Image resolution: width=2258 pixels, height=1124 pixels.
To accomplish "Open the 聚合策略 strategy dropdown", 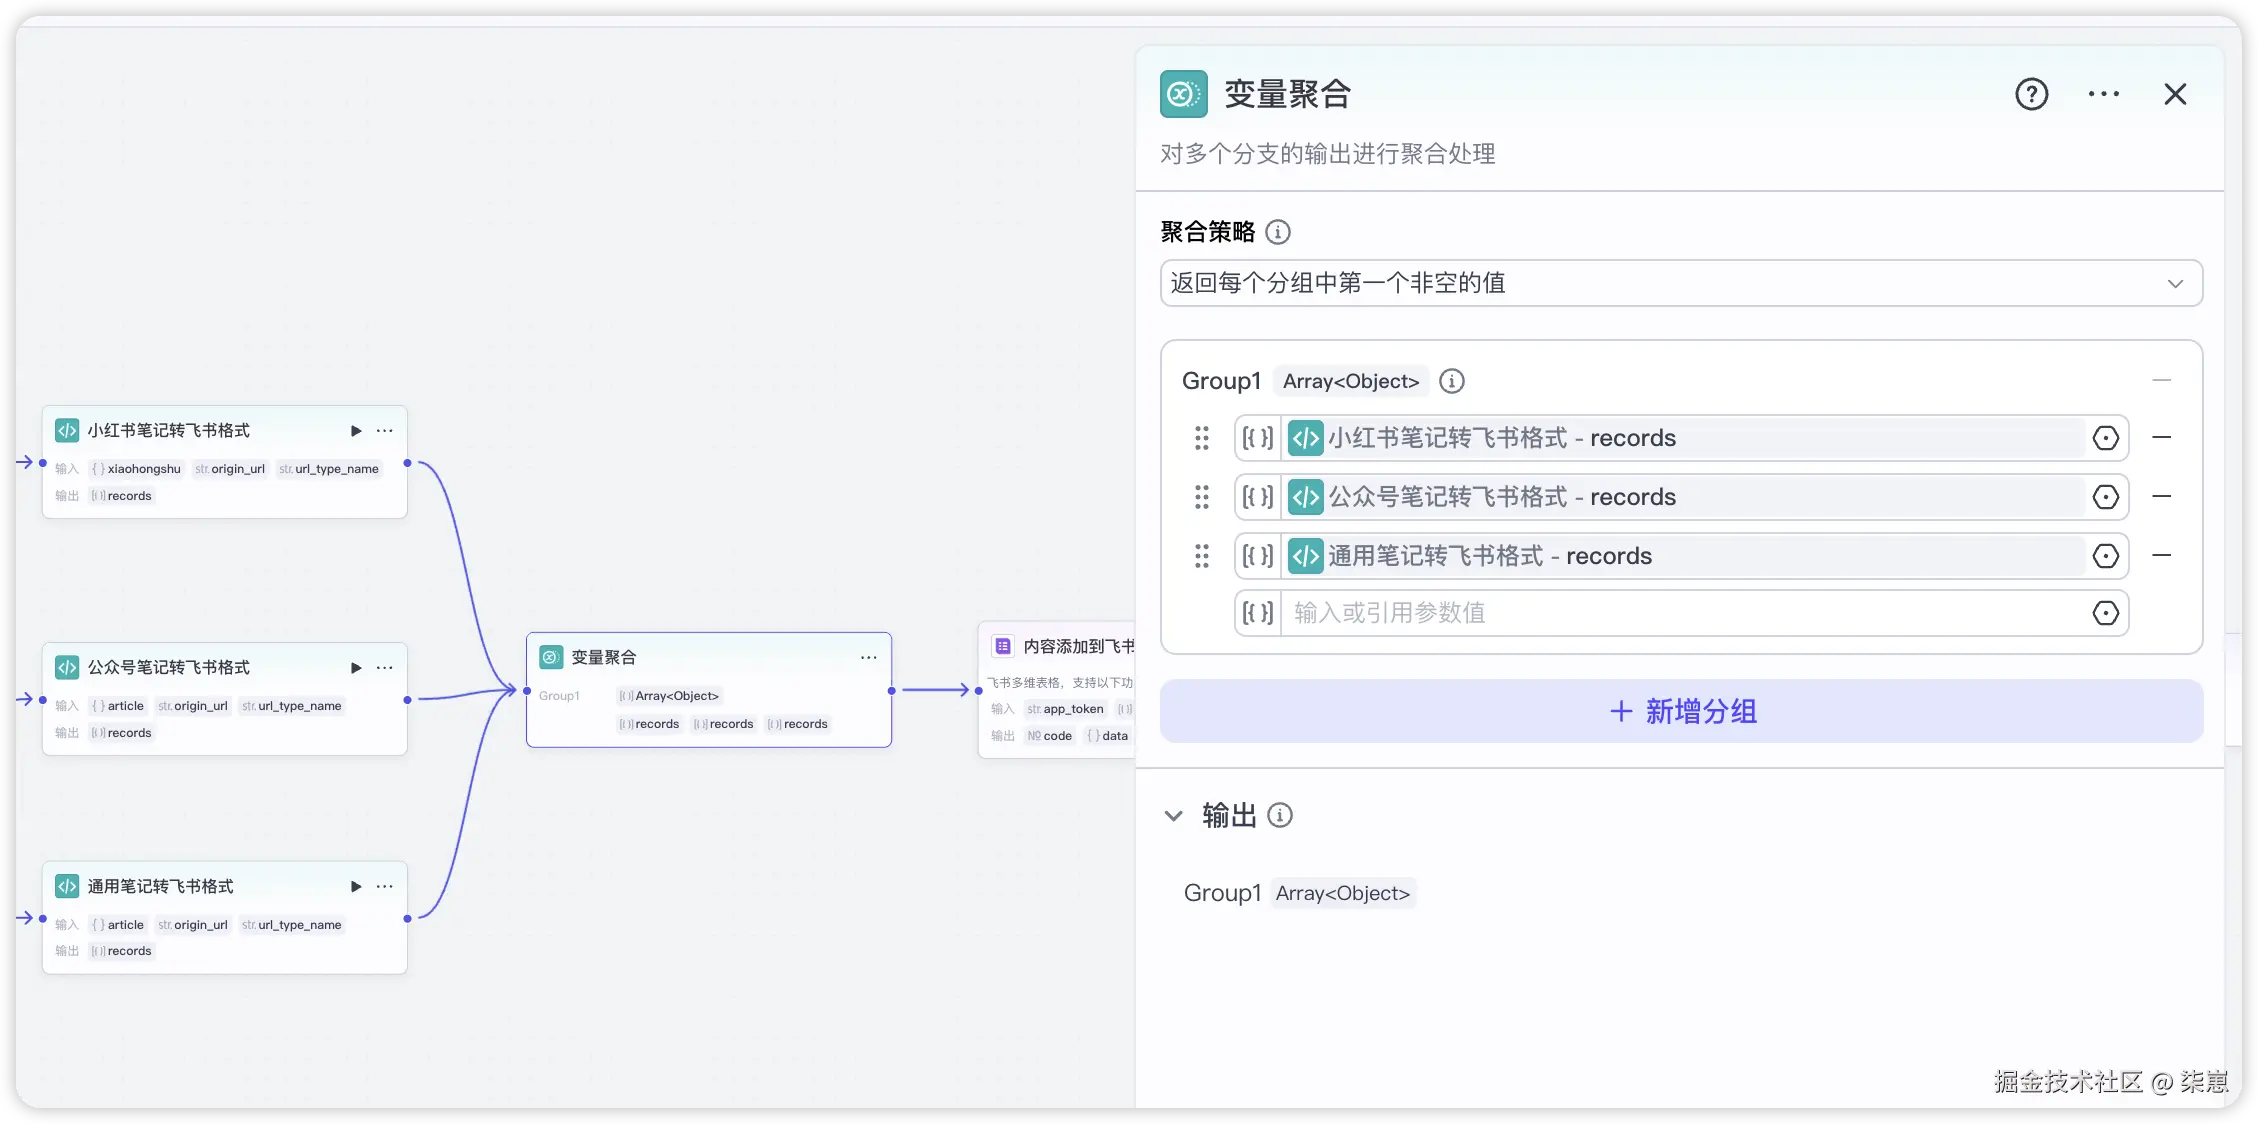I will tap(1680, 283).
